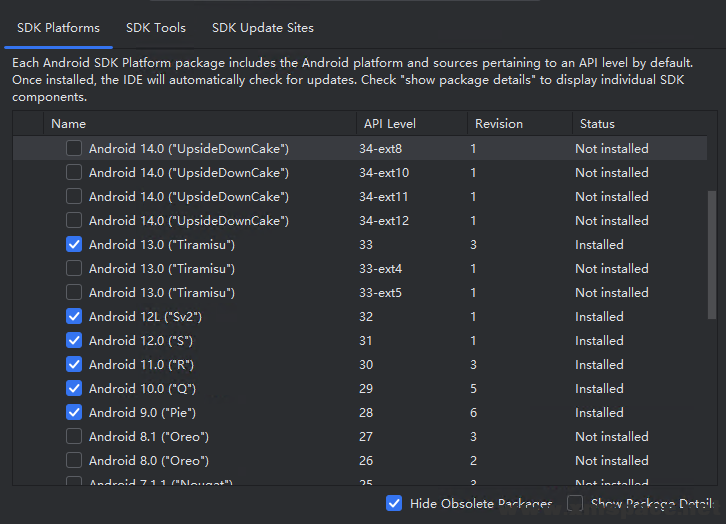This screenshot has height=524, width=726.
Task: Click API level 32 cell
Action: tap(366, 317)
